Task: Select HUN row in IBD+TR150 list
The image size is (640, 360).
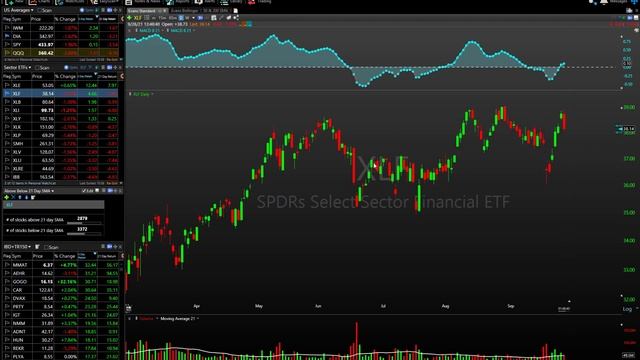Action: 61,340
